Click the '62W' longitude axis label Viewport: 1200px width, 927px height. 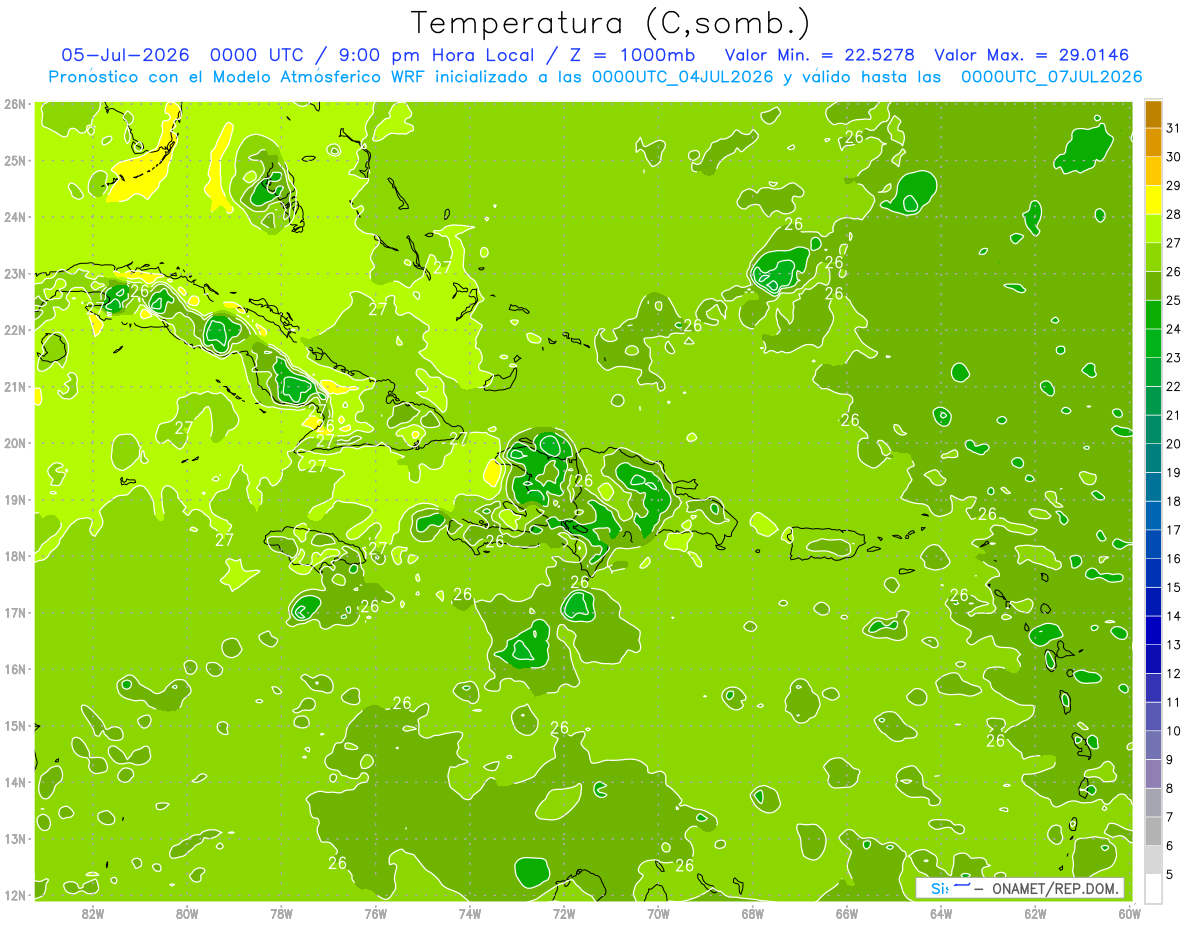[x=1035, y=913]
